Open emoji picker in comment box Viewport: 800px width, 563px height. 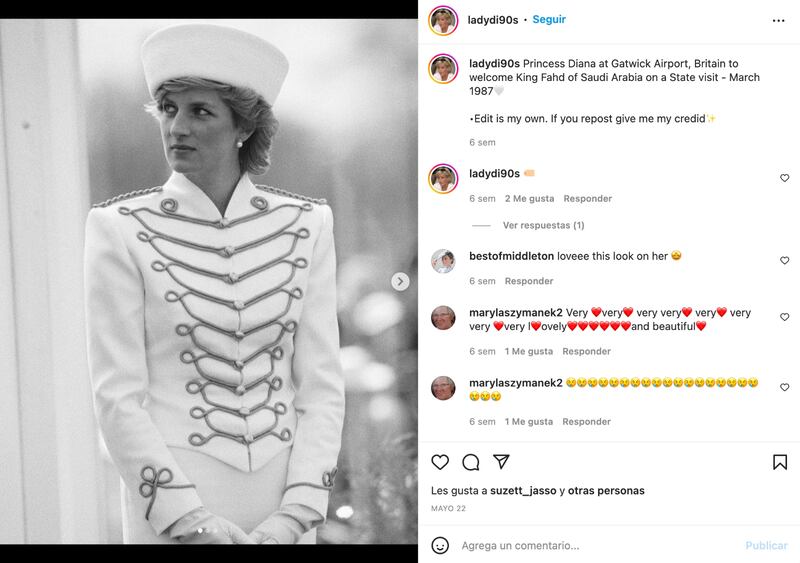pyautogui.click(x=440, y=546)
